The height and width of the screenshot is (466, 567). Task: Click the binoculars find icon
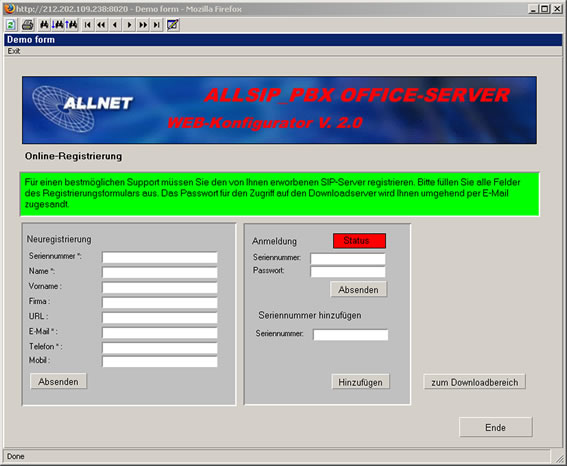(44, 25)
